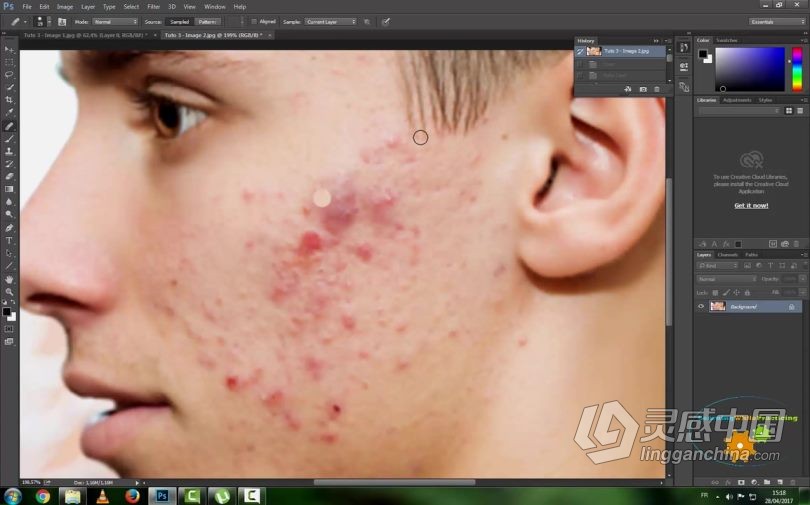
Task: Select the Zoom tool
Action: [x=9, y=292]
